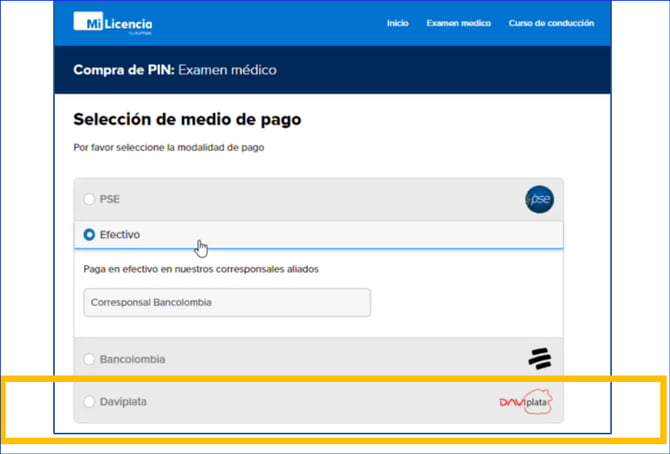This screenshot has width=670, height=454.
Task: Go to the Inicio page
Action: 398,23
